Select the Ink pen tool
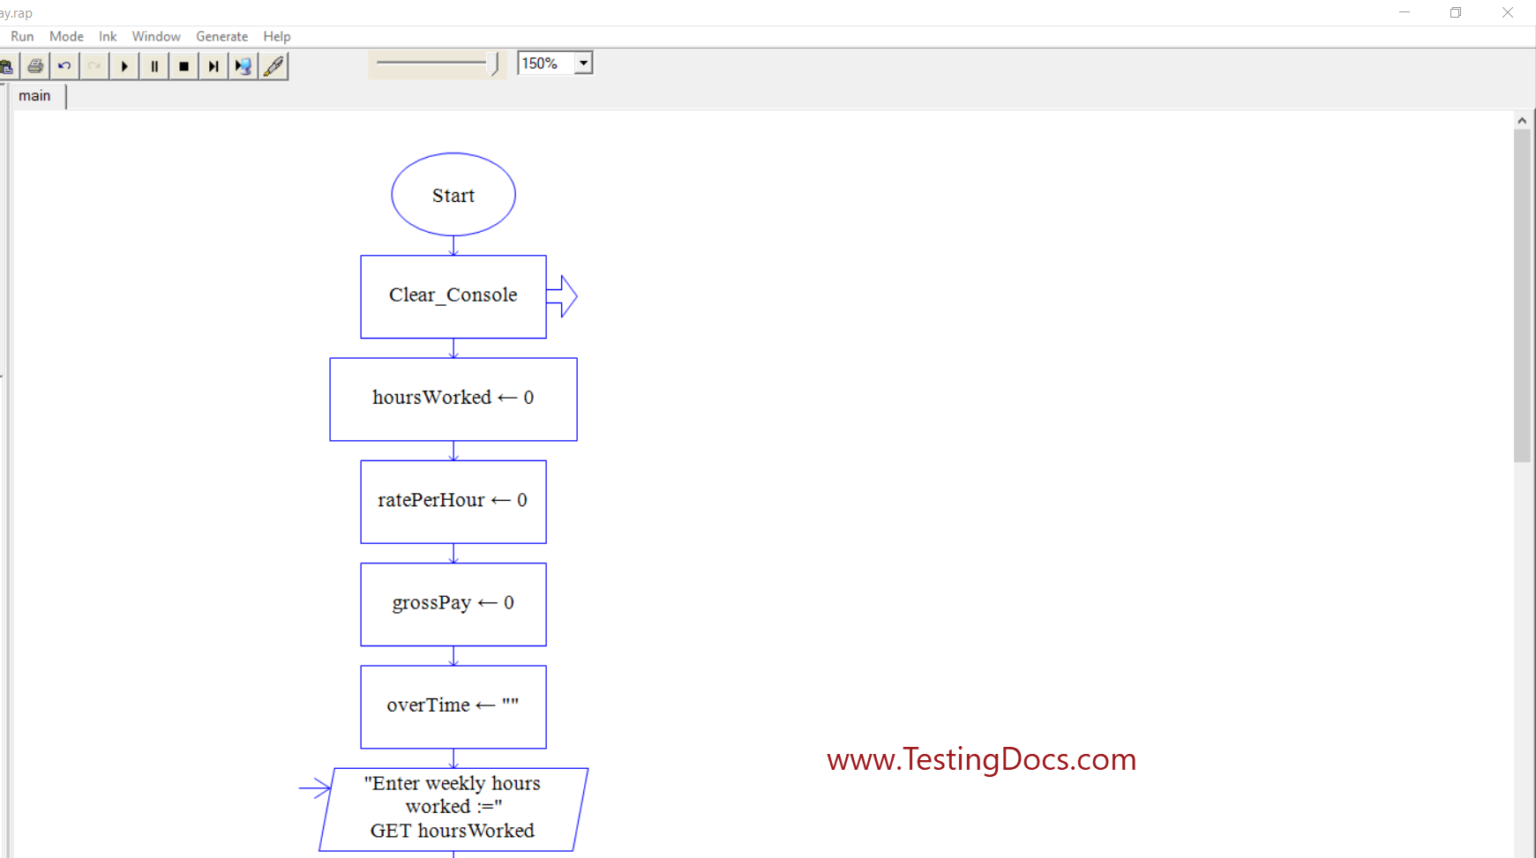The height and width of the screenshot is (858, 1536). 273,65
